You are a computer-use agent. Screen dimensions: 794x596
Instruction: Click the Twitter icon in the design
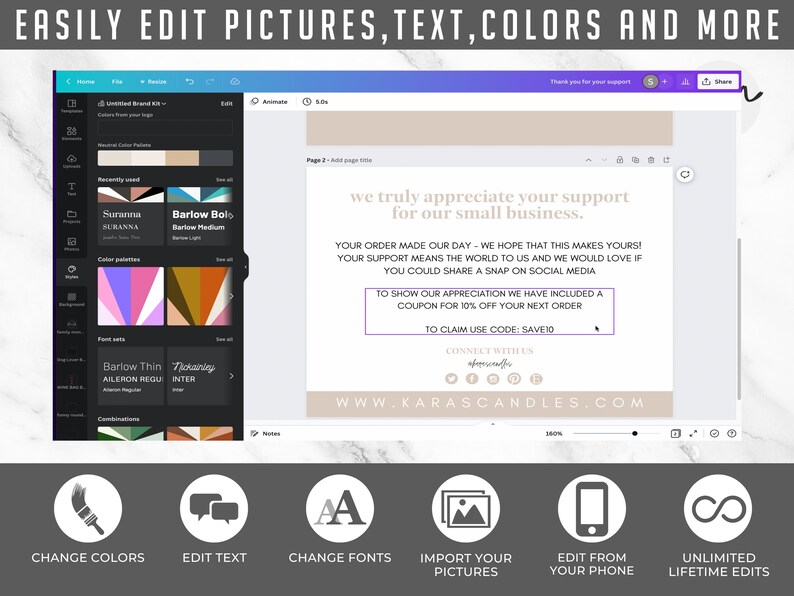pos(451,379)
